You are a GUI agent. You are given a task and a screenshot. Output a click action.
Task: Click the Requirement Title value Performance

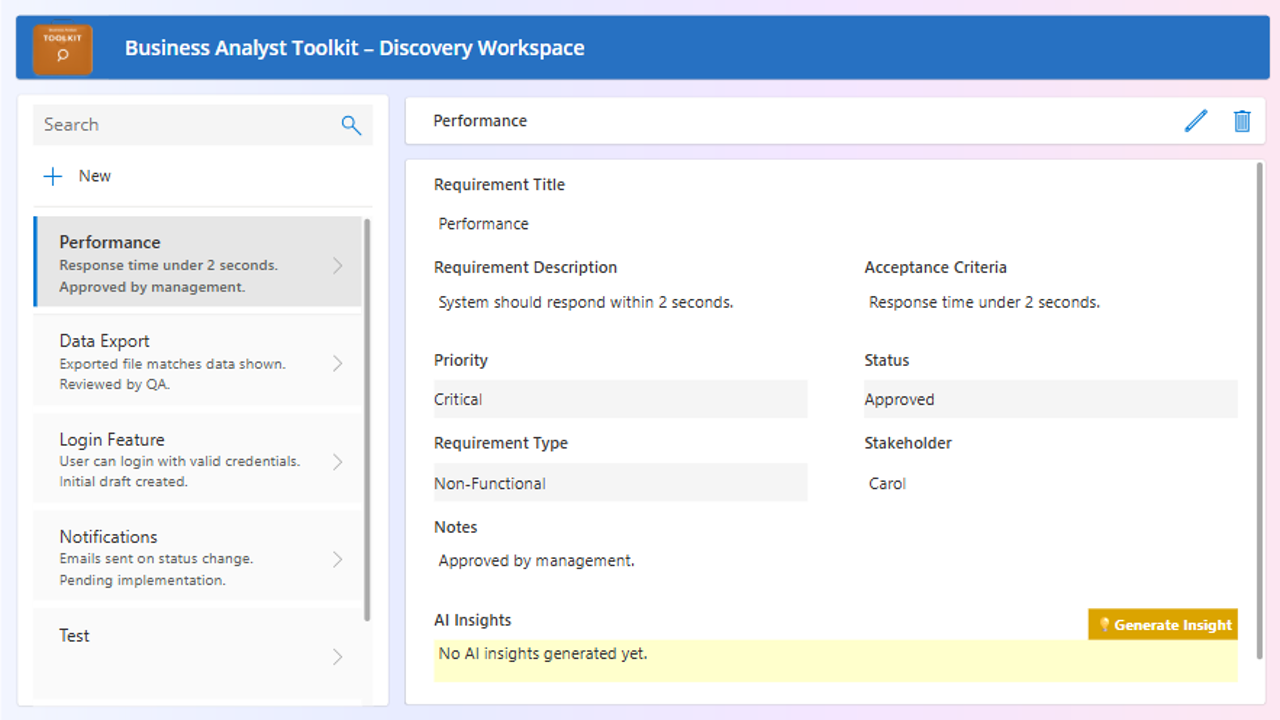click(484, 224)
